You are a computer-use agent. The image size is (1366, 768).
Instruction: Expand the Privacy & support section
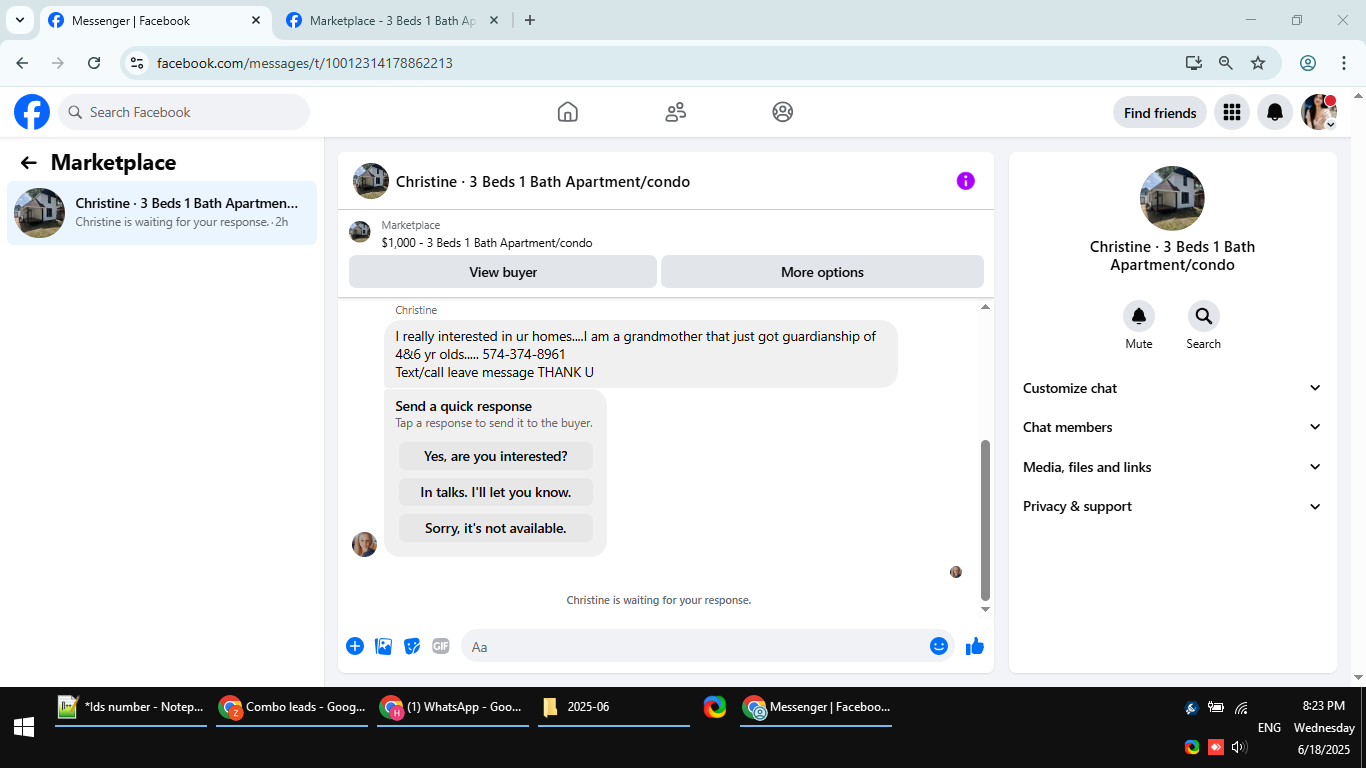coord(1172,506)
